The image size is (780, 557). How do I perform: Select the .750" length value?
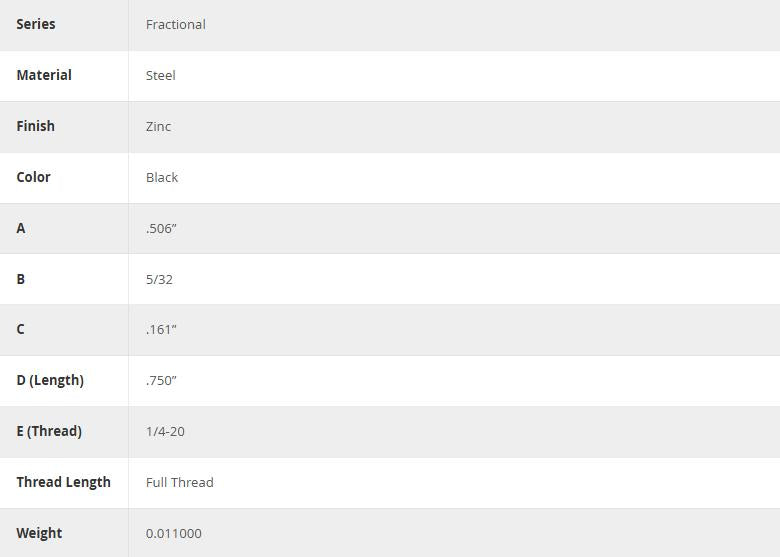coord(161,380)
